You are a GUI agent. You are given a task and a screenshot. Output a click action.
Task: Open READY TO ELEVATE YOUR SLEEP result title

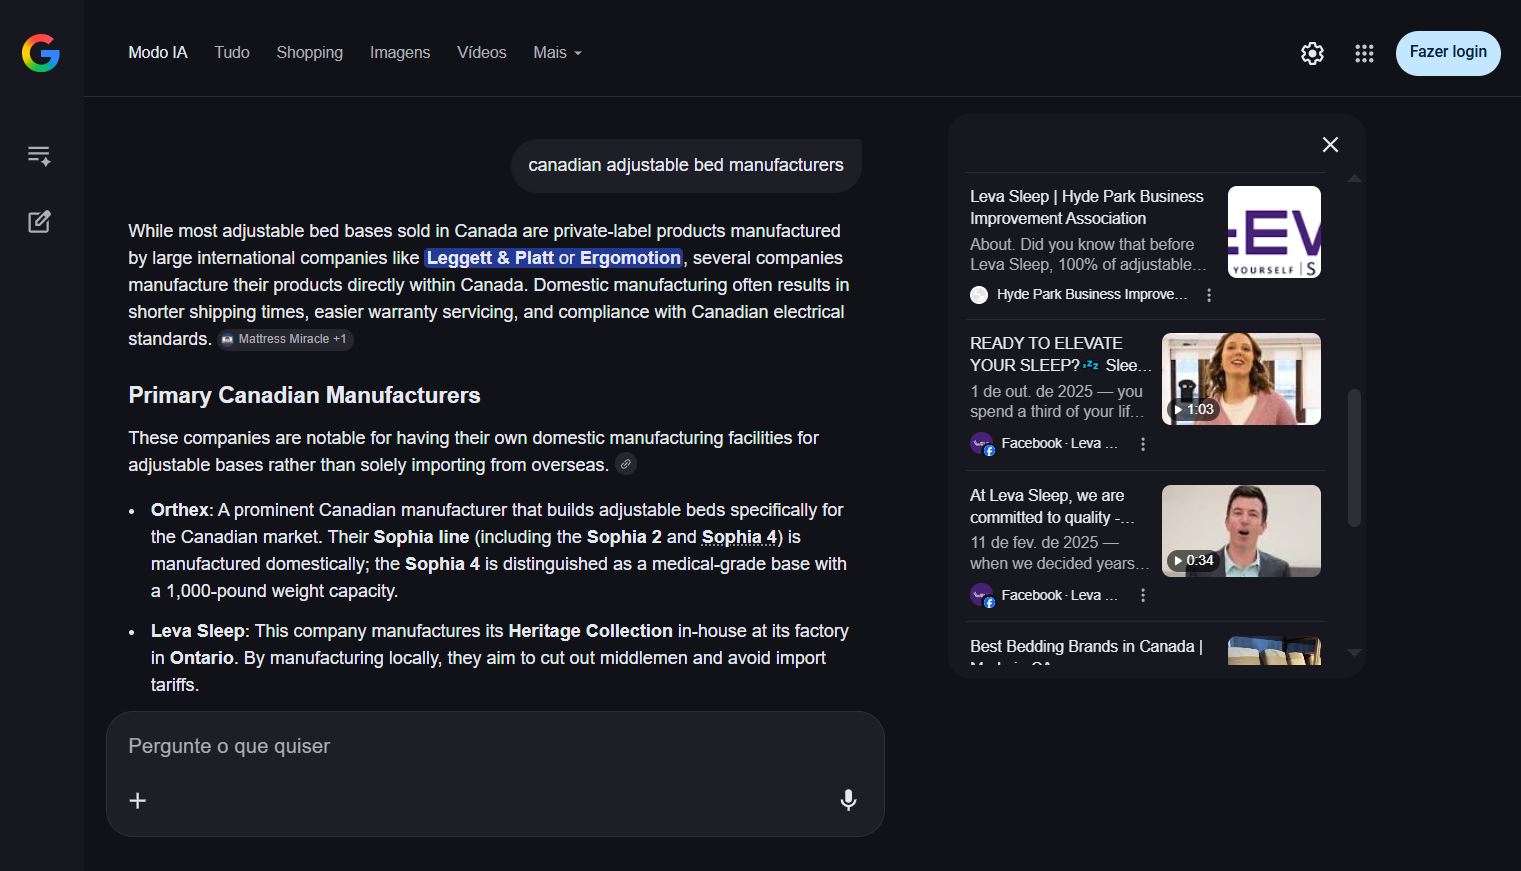point(1060,354)
